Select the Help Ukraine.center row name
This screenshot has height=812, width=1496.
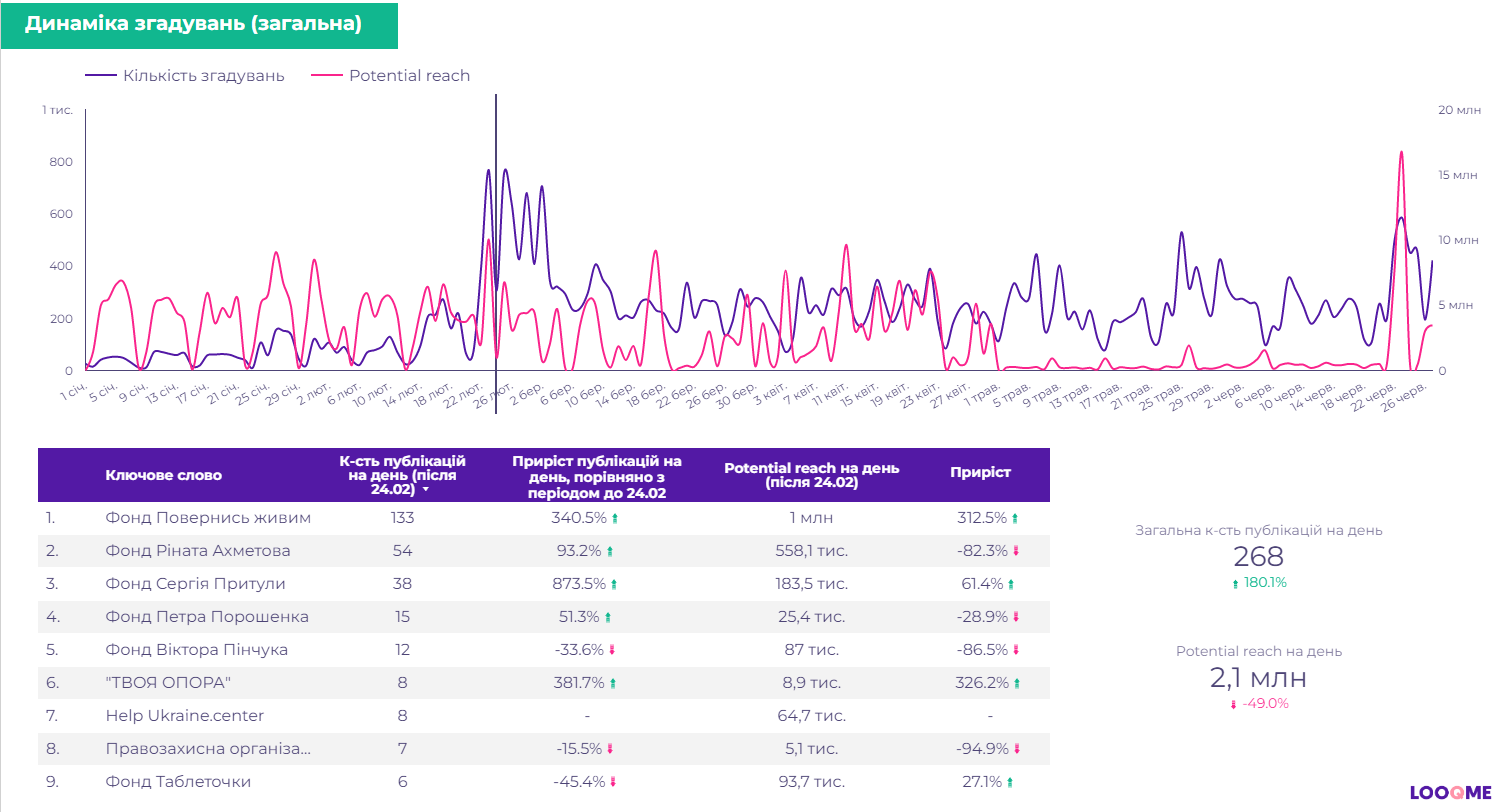pos(185,716)
